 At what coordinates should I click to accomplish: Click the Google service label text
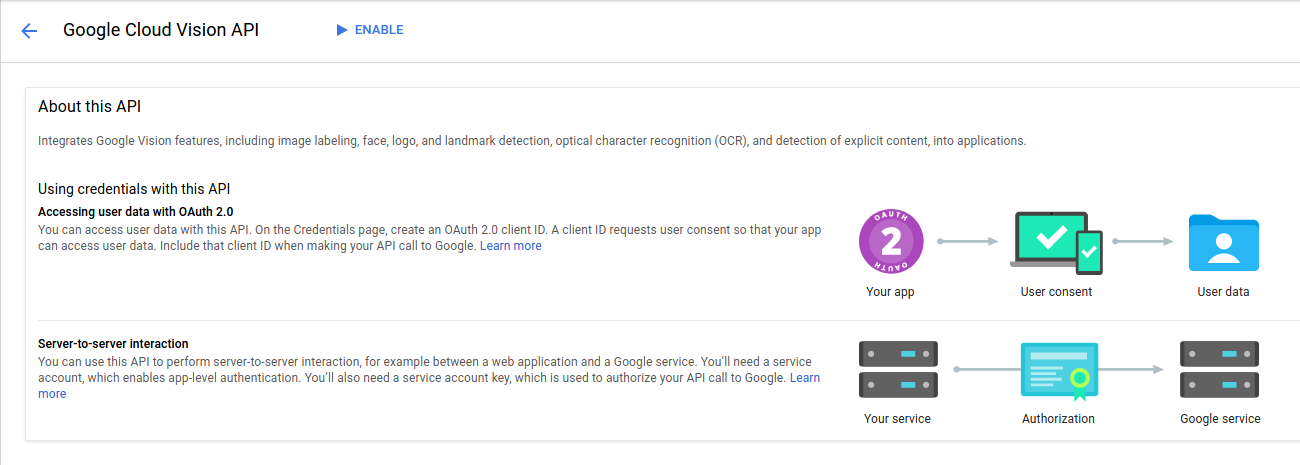(x=1220, y=419)
